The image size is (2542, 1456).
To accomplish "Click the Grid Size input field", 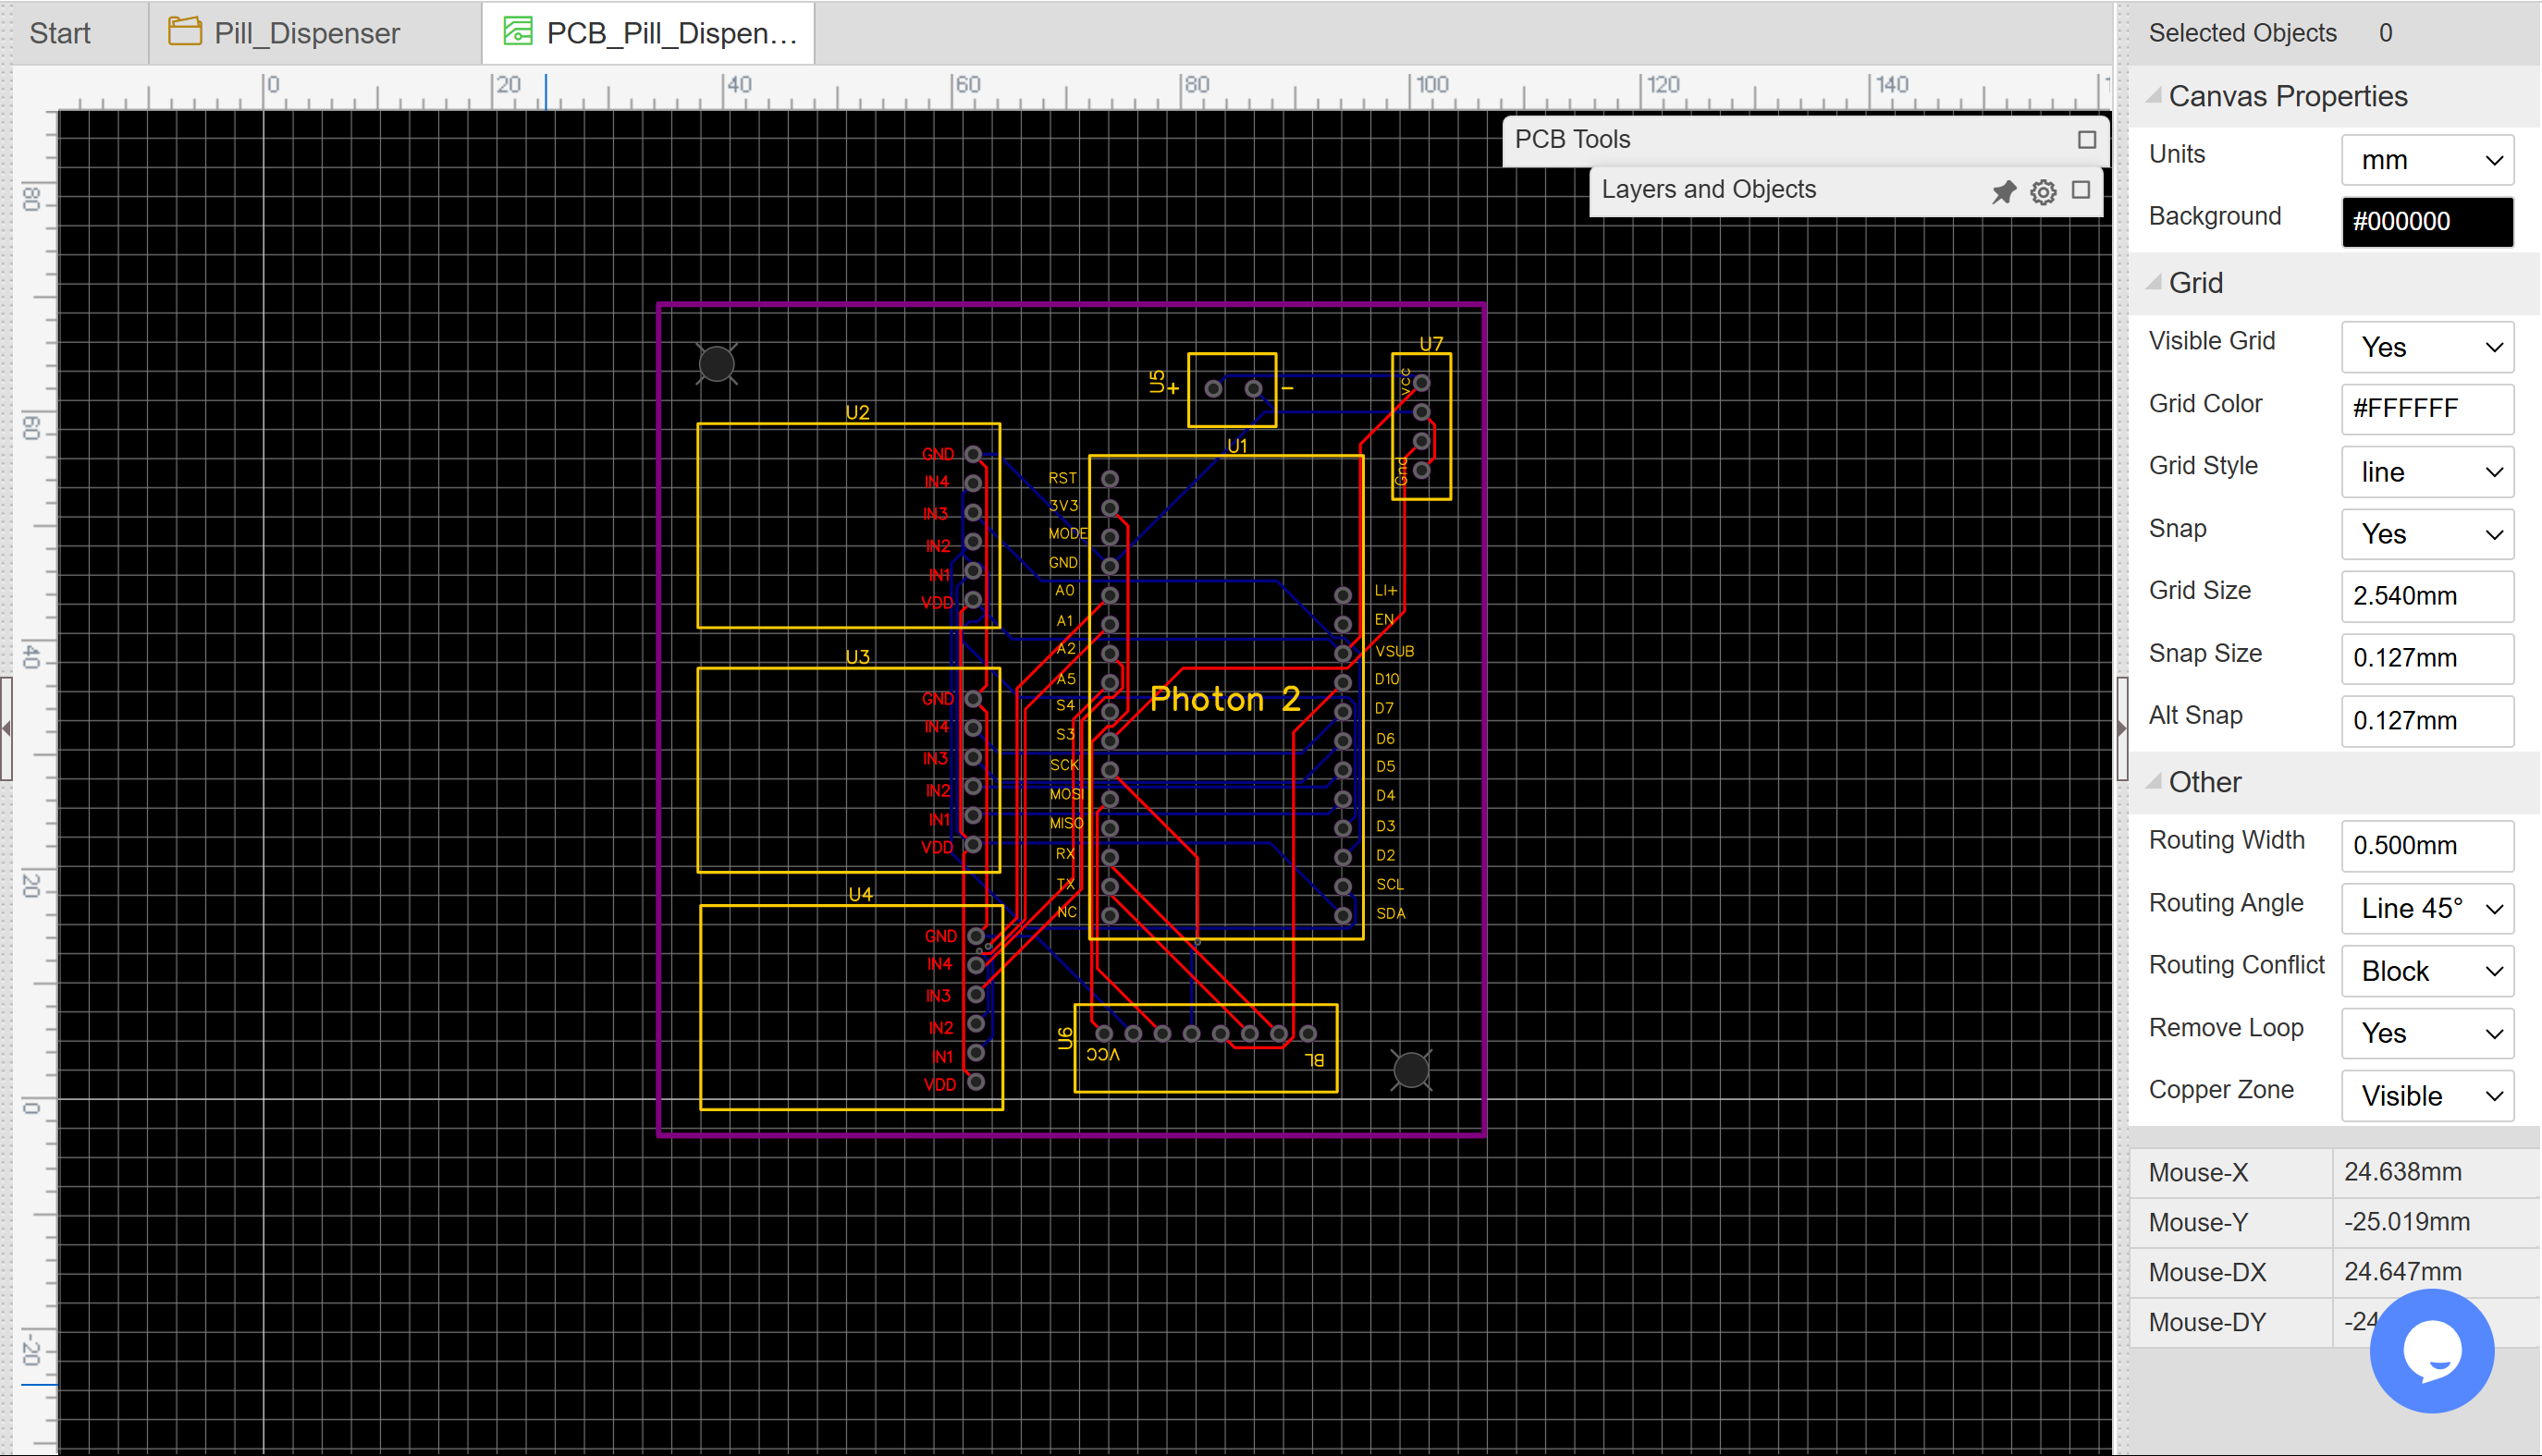I will 2426,596.
